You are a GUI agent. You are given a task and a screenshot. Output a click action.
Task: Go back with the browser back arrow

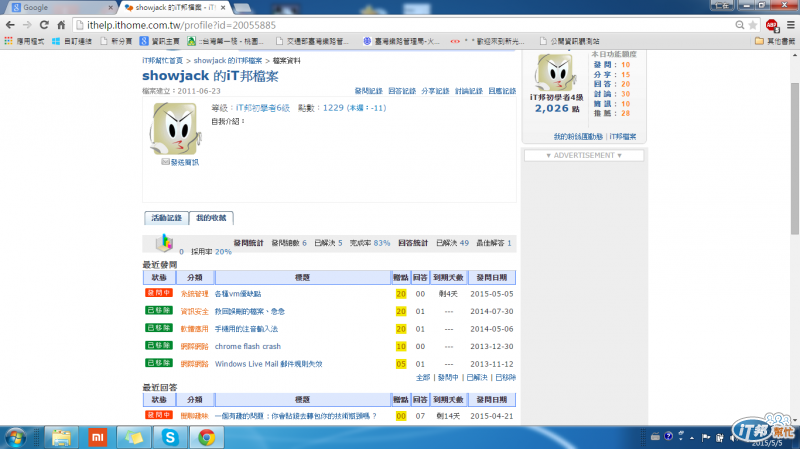[x=10, y=25]
